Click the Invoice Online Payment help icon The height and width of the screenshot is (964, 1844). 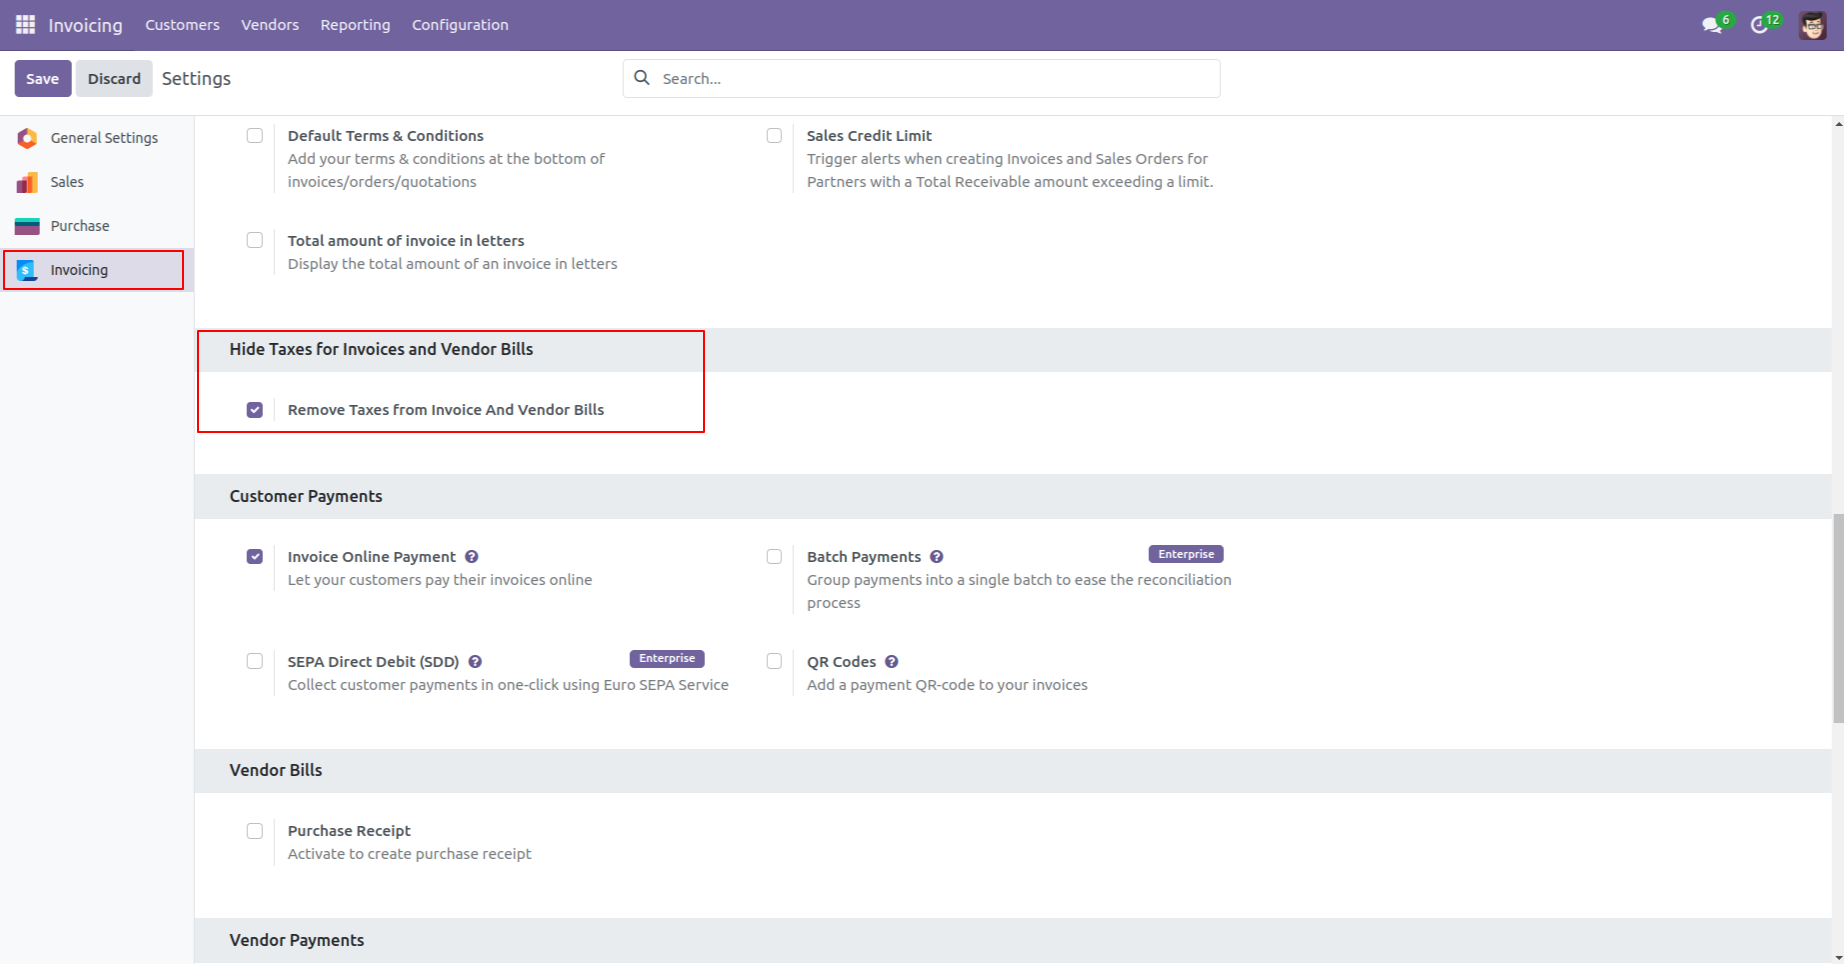point(471,556)
